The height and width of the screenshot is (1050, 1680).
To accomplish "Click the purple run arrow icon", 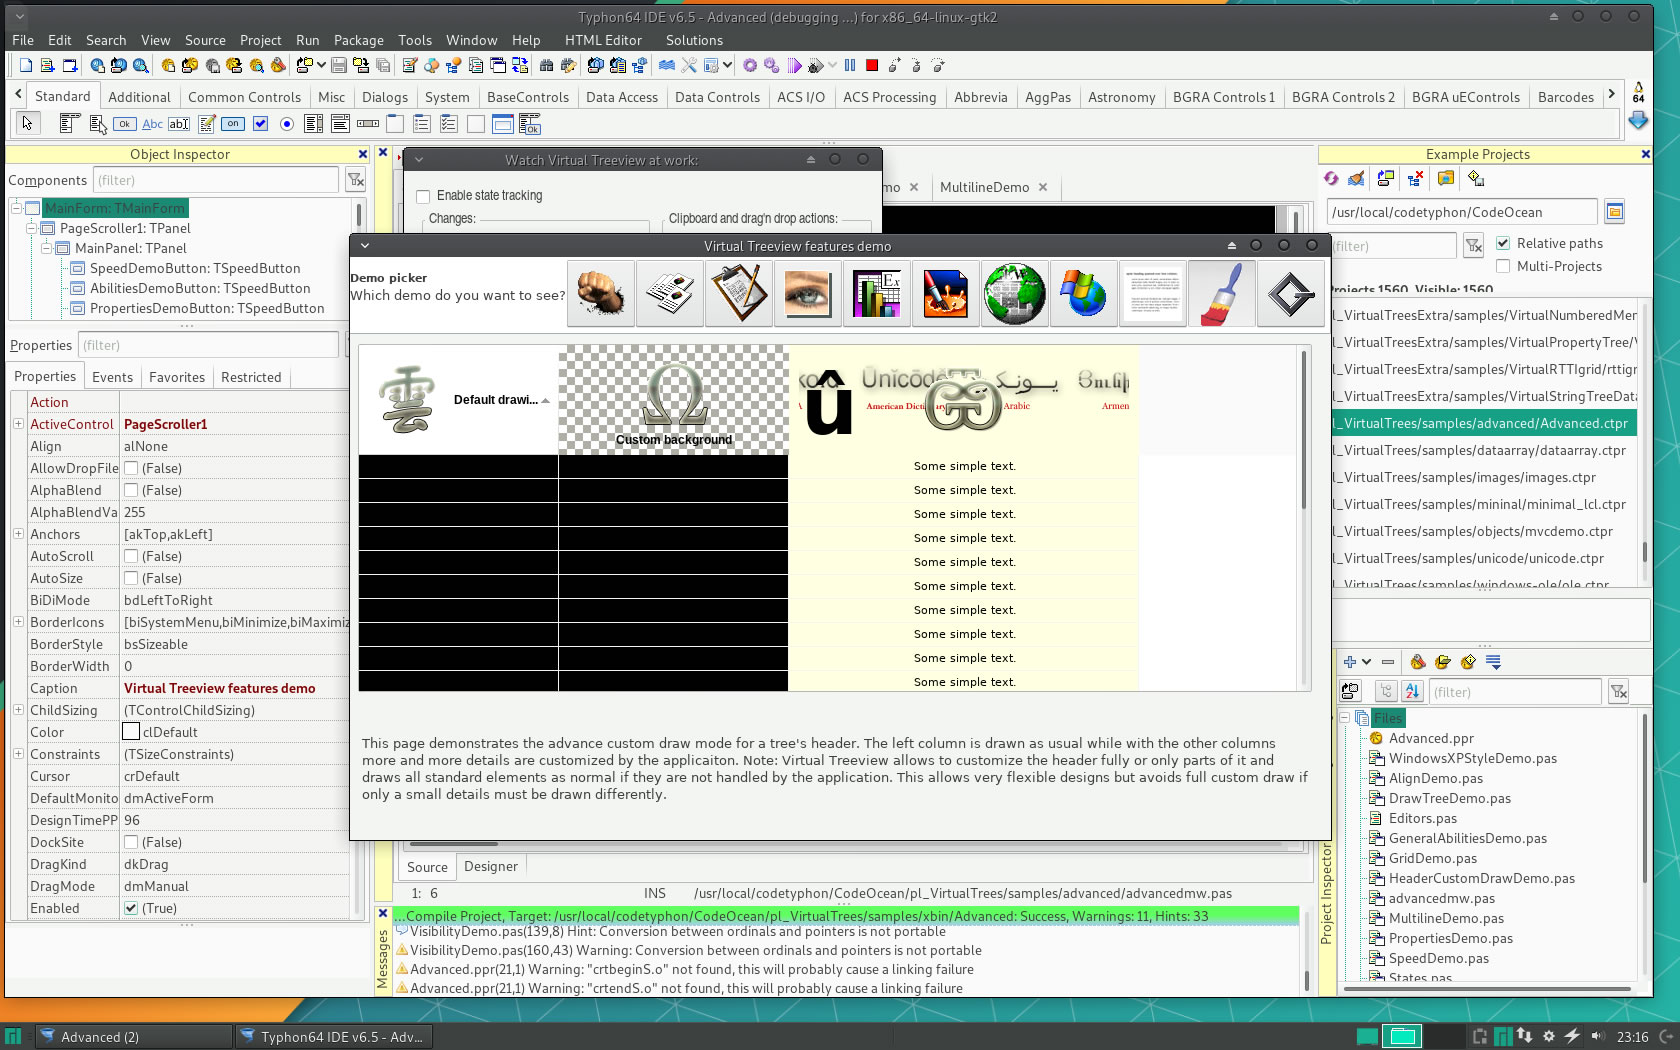I will (x=794, y=65).
